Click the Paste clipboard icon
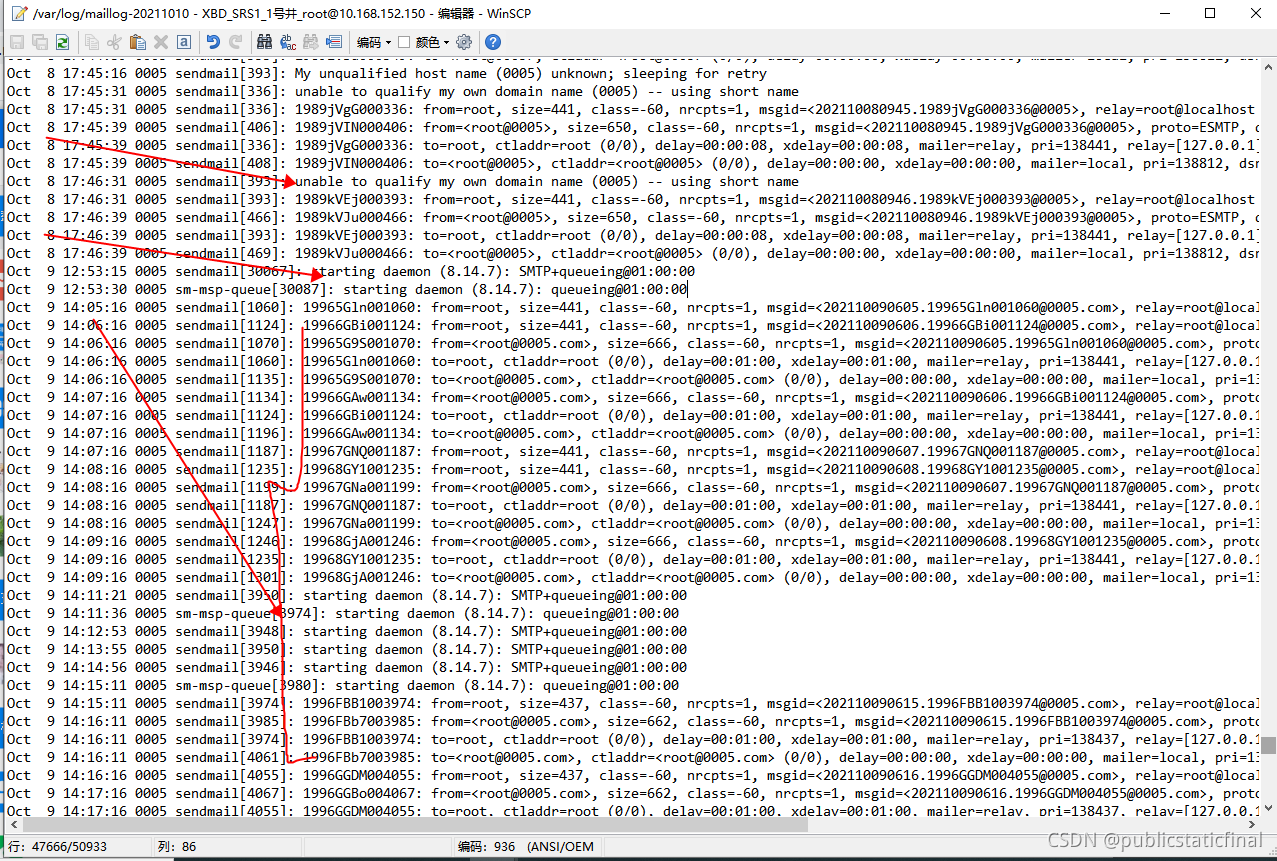 (x=138, y=42)
